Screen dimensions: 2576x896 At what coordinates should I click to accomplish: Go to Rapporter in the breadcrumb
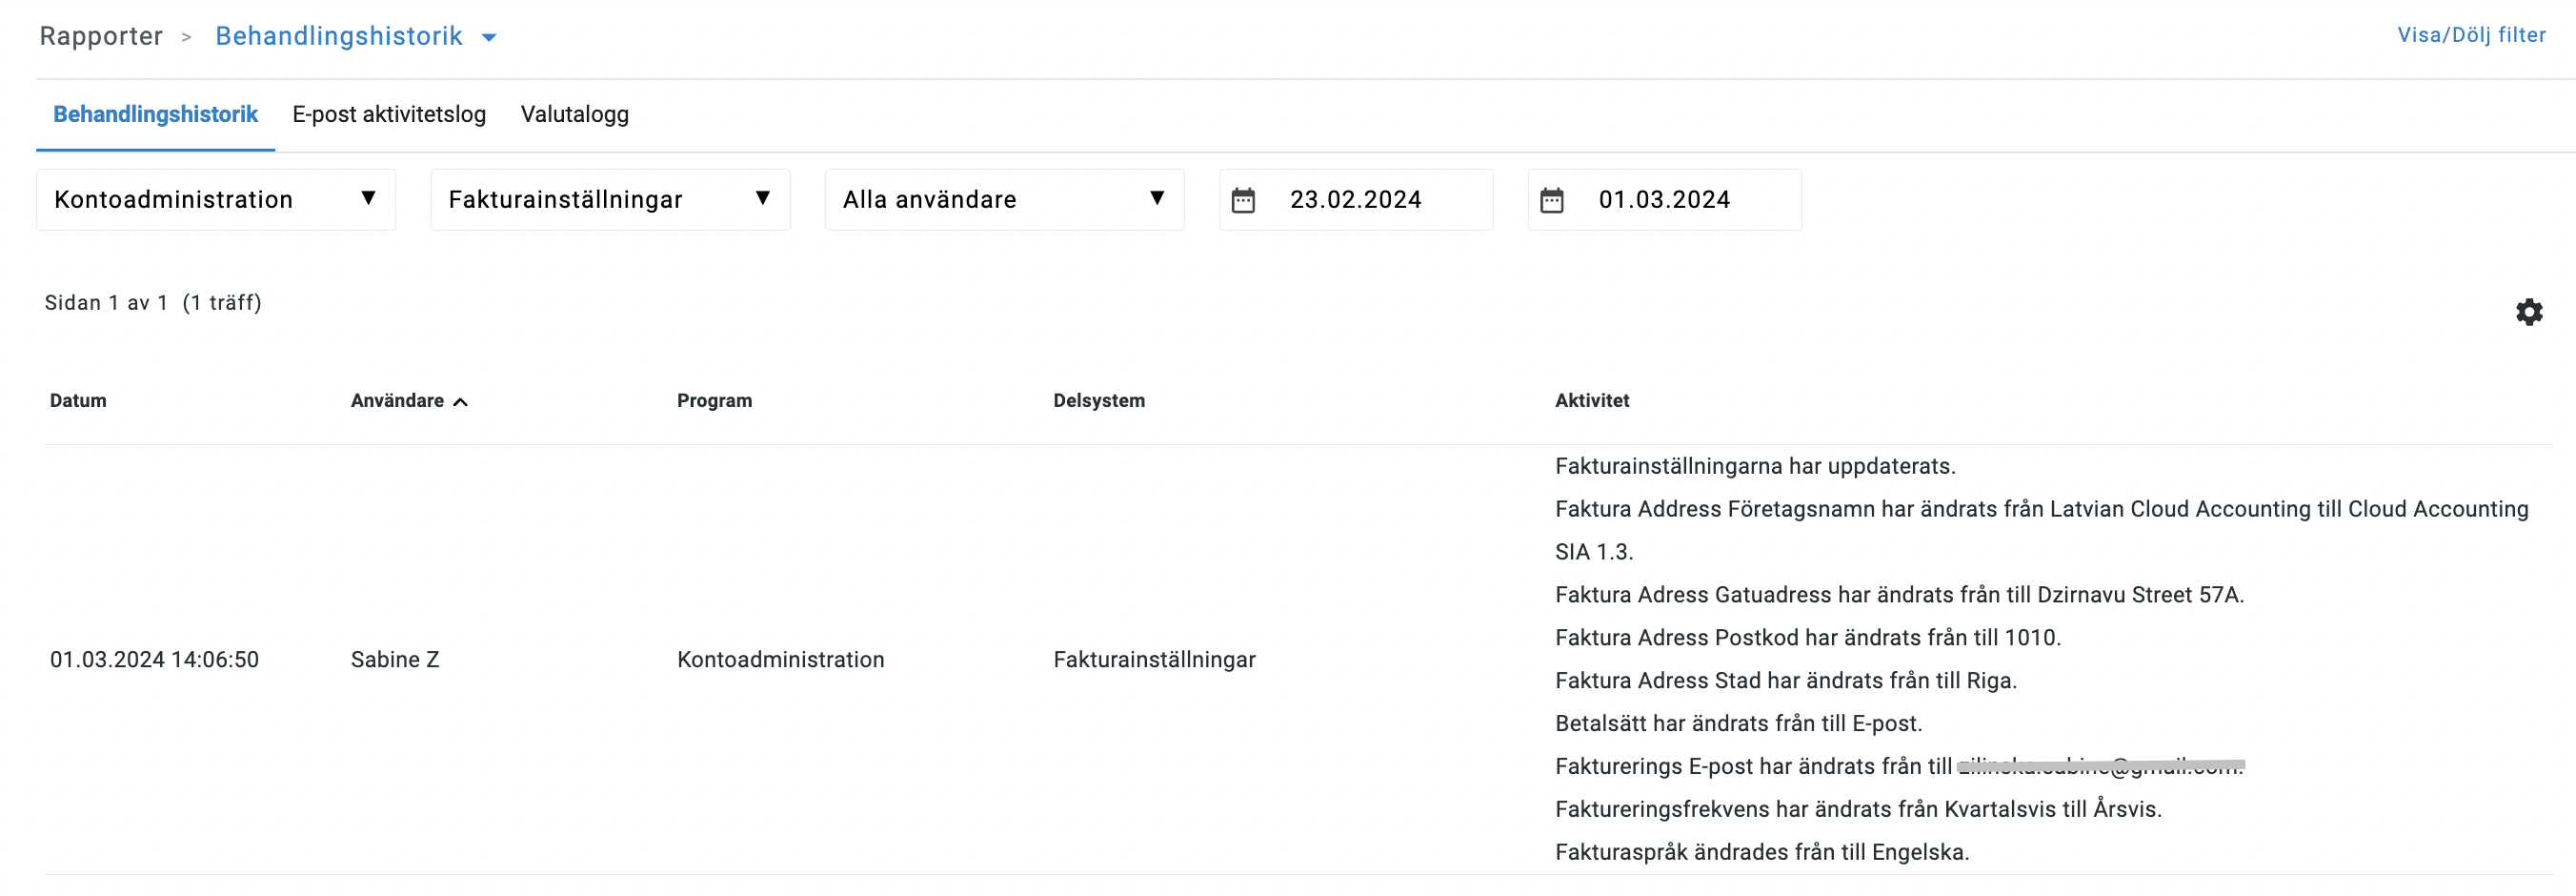coord(101,36)
